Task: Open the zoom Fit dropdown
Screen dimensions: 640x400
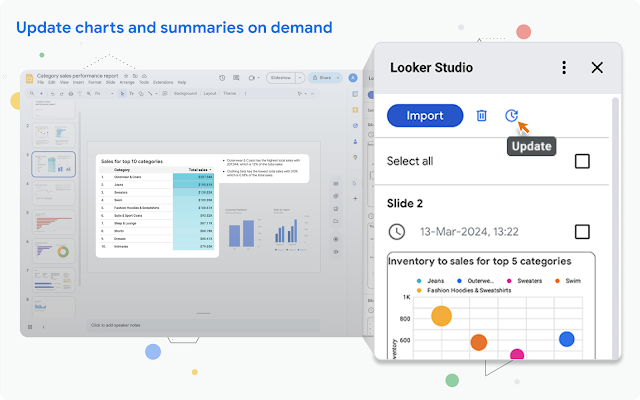Action: pyautogui.click(x=104, y=93)
